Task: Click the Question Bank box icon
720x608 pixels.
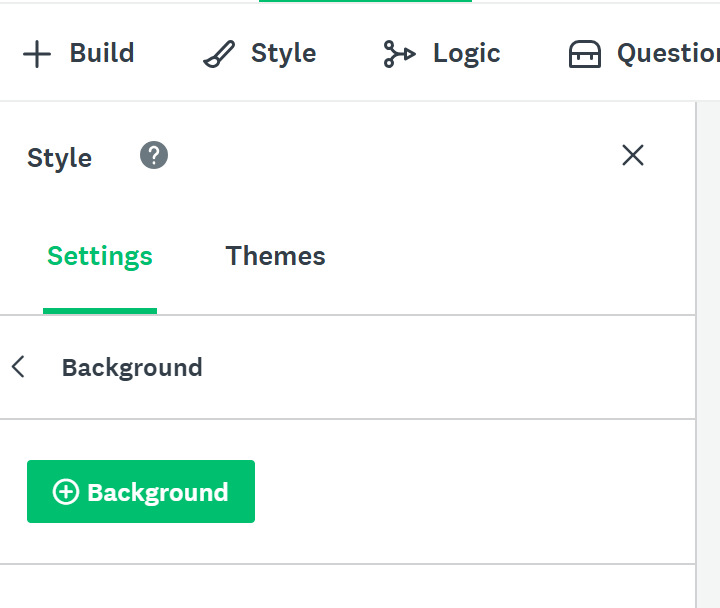Action: (x=585, y=54)
